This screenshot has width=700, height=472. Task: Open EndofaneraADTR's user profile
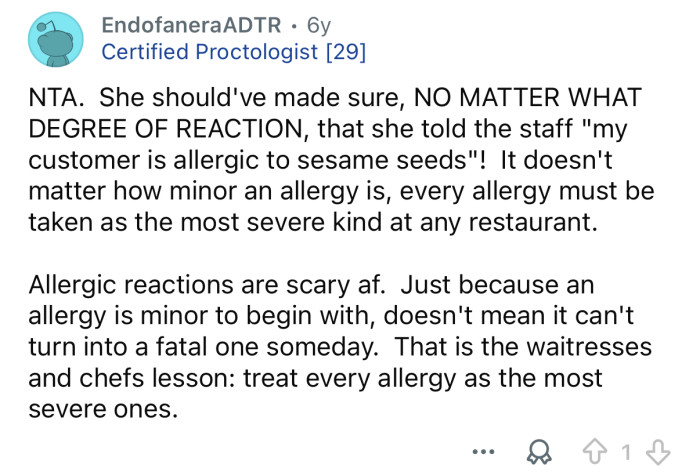[x=189, y=23]
